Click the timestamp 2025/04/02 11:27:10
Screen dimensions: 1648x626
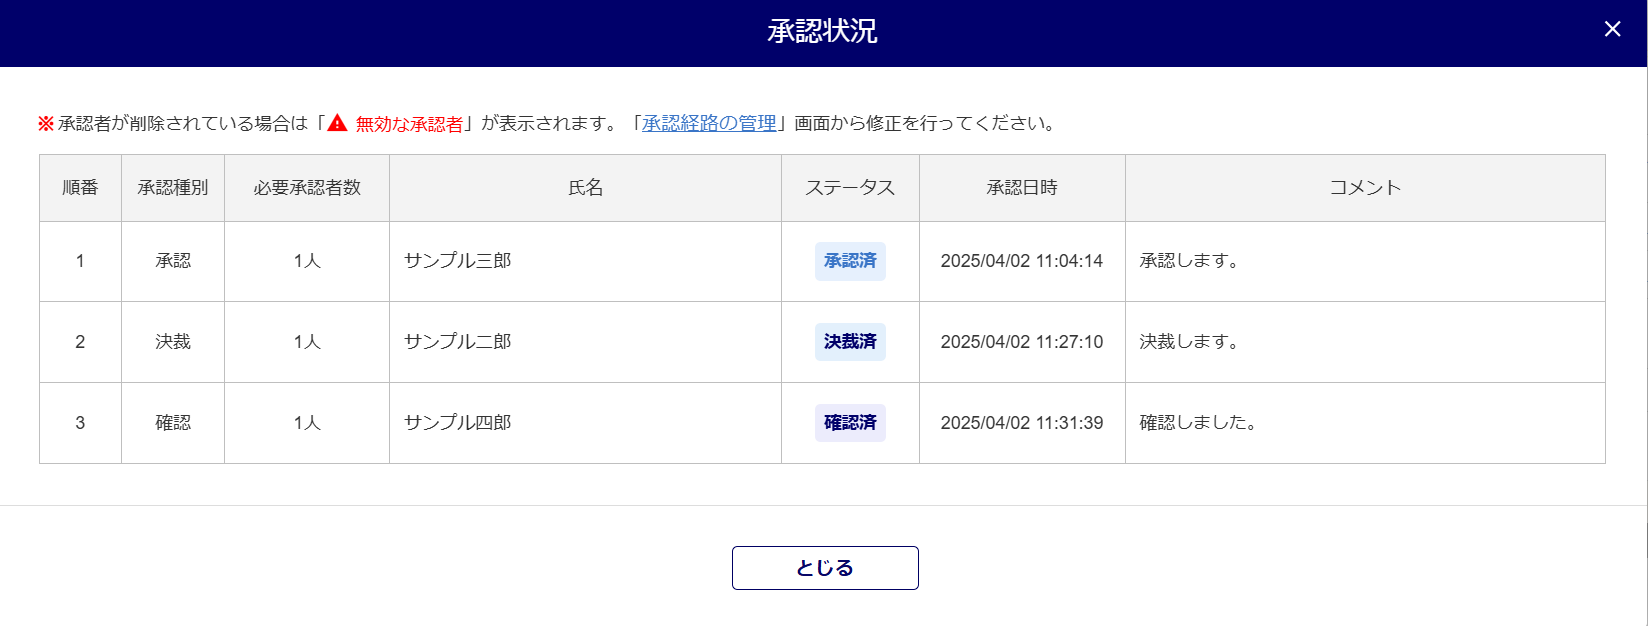[x=1022, y=342]
